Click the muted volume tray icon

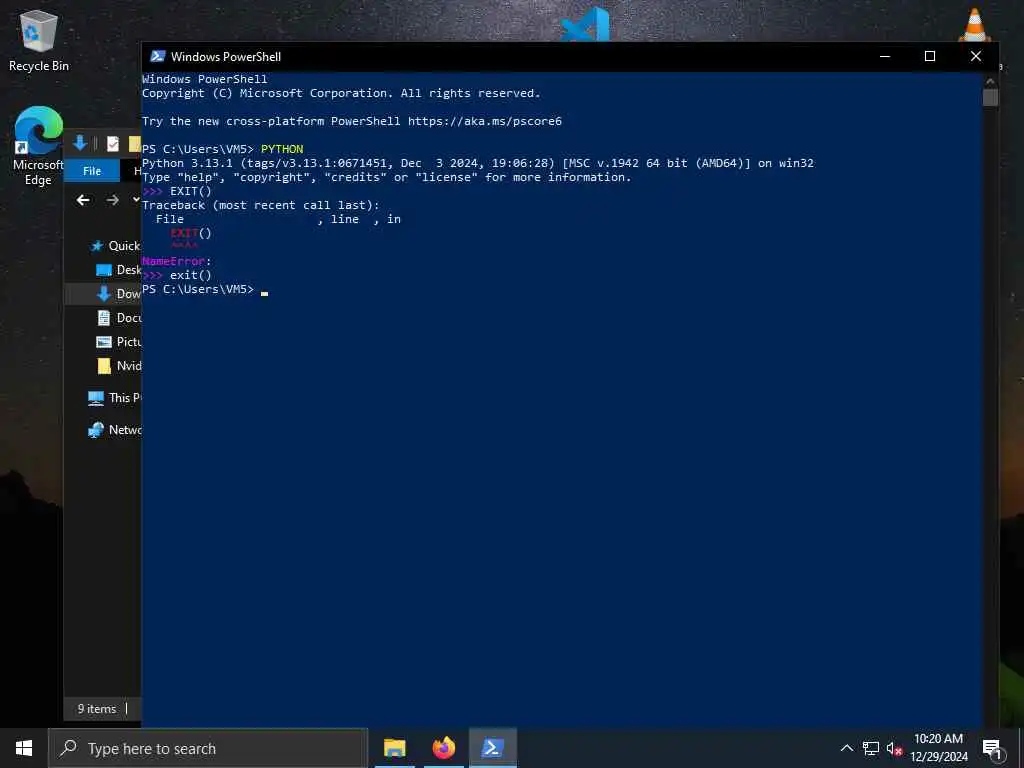[894, 748]
